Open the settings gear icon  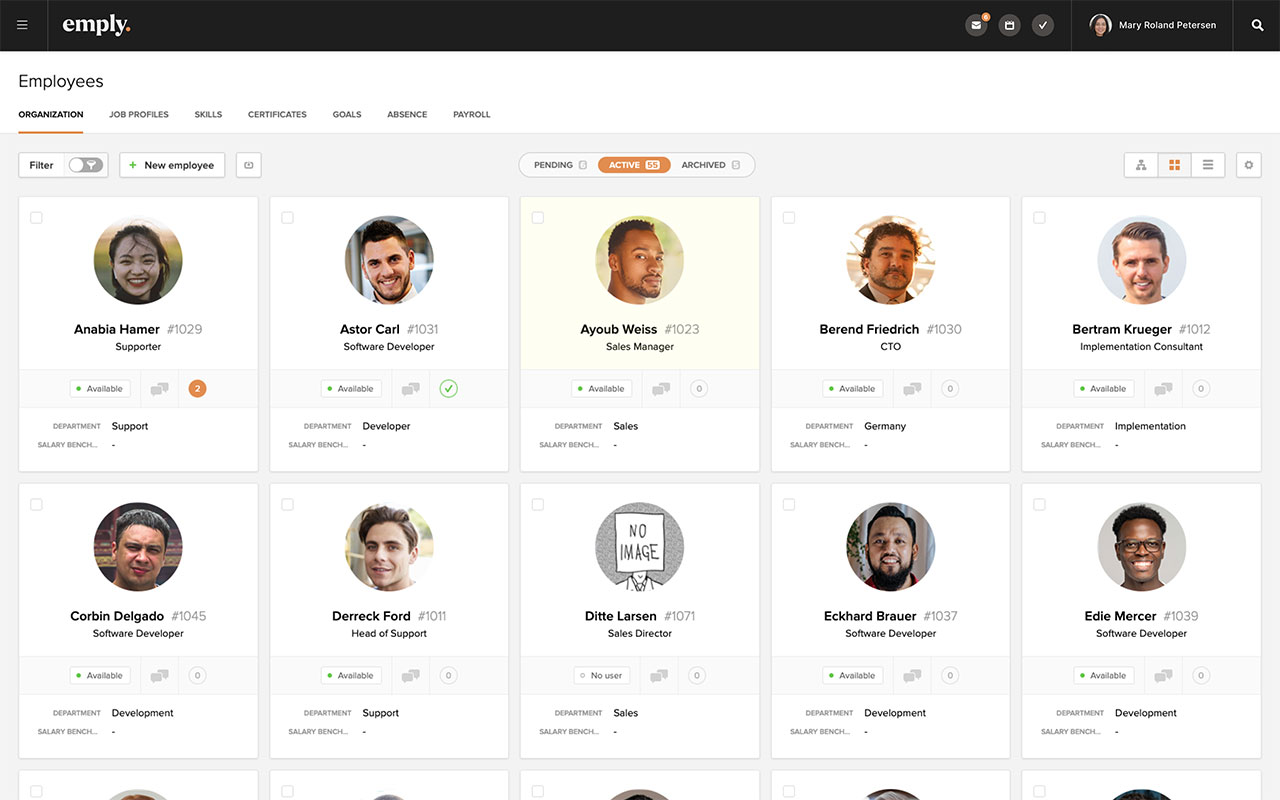[1248, 165]
